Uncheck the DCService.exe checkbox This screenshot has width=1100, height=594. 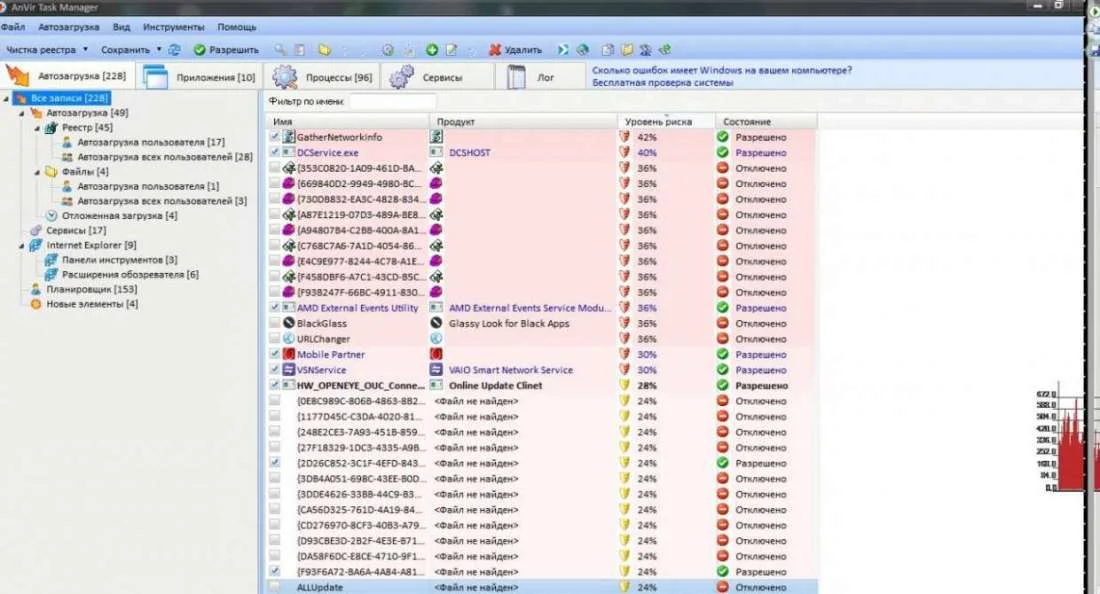pos(275,152)
